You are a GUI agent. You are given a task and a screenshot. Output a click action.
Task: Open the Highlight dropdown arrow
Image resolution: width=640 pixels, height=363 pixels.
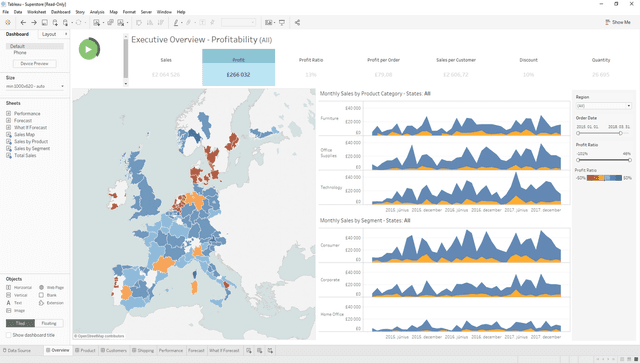(x=182, y=23)
